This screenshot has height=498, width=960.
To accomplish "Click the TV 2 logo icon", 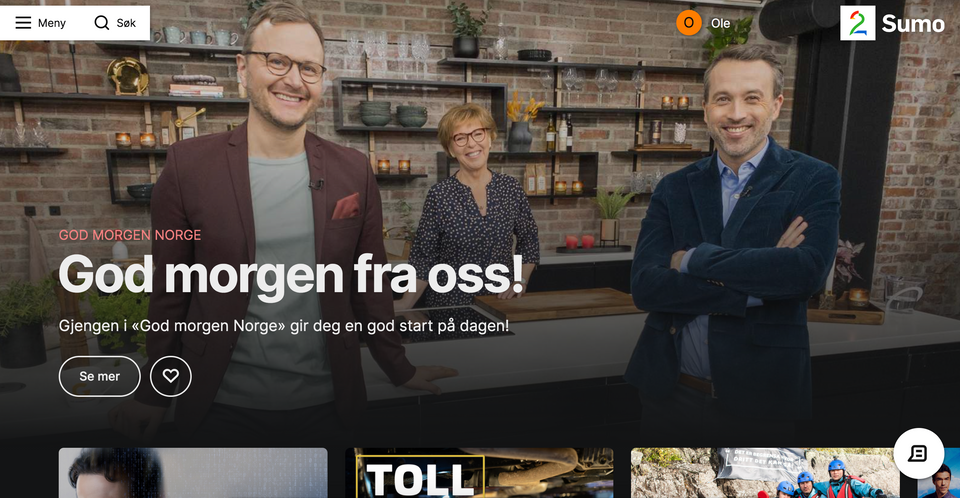I will point(858,23).
